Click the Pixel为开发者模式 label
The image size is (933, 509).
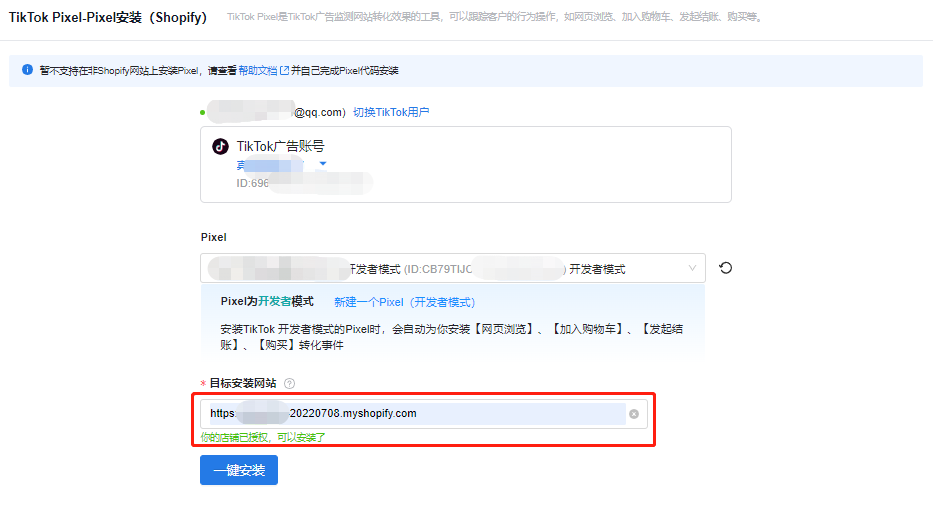tap(267, 301)
